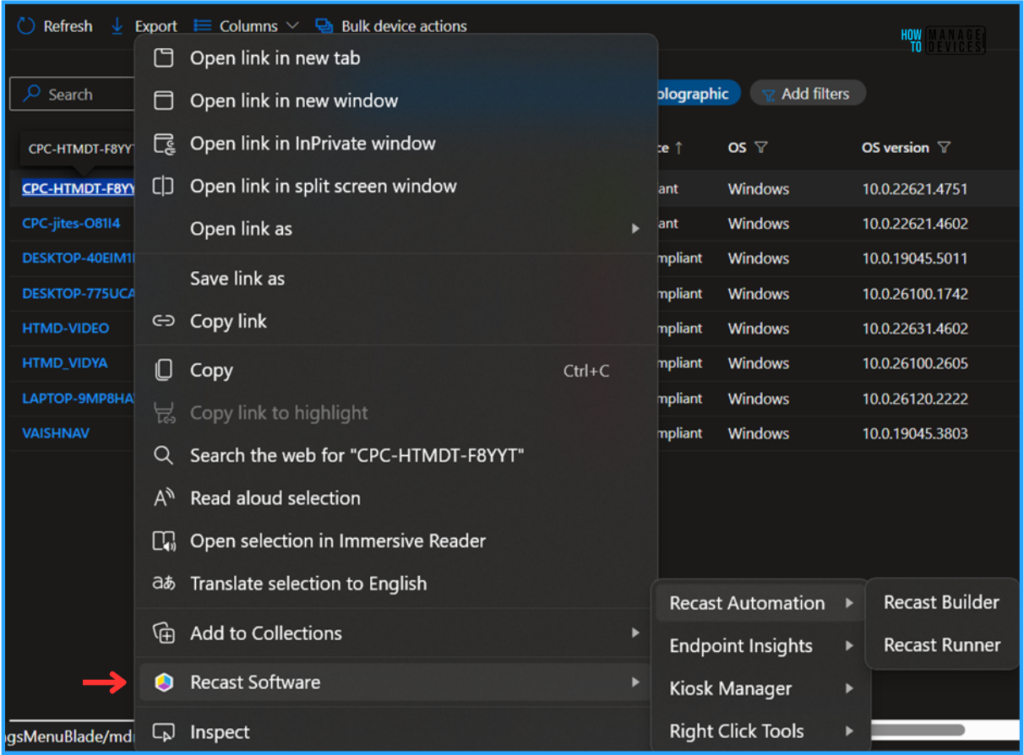This screenshot has width=1024, height=755.
Task: Click the chain icon beside Copy link
Action: pyautogui.click(x=163, y=321)
